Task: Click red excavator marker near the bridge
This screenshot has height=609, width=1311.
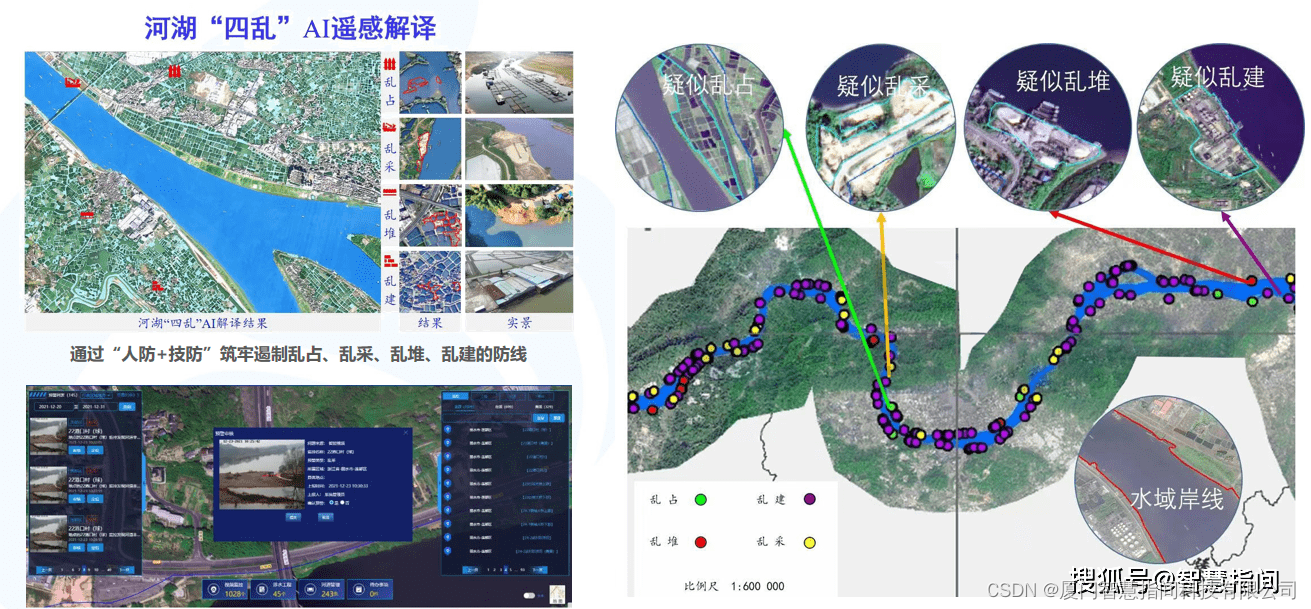Action: (71, 83)
